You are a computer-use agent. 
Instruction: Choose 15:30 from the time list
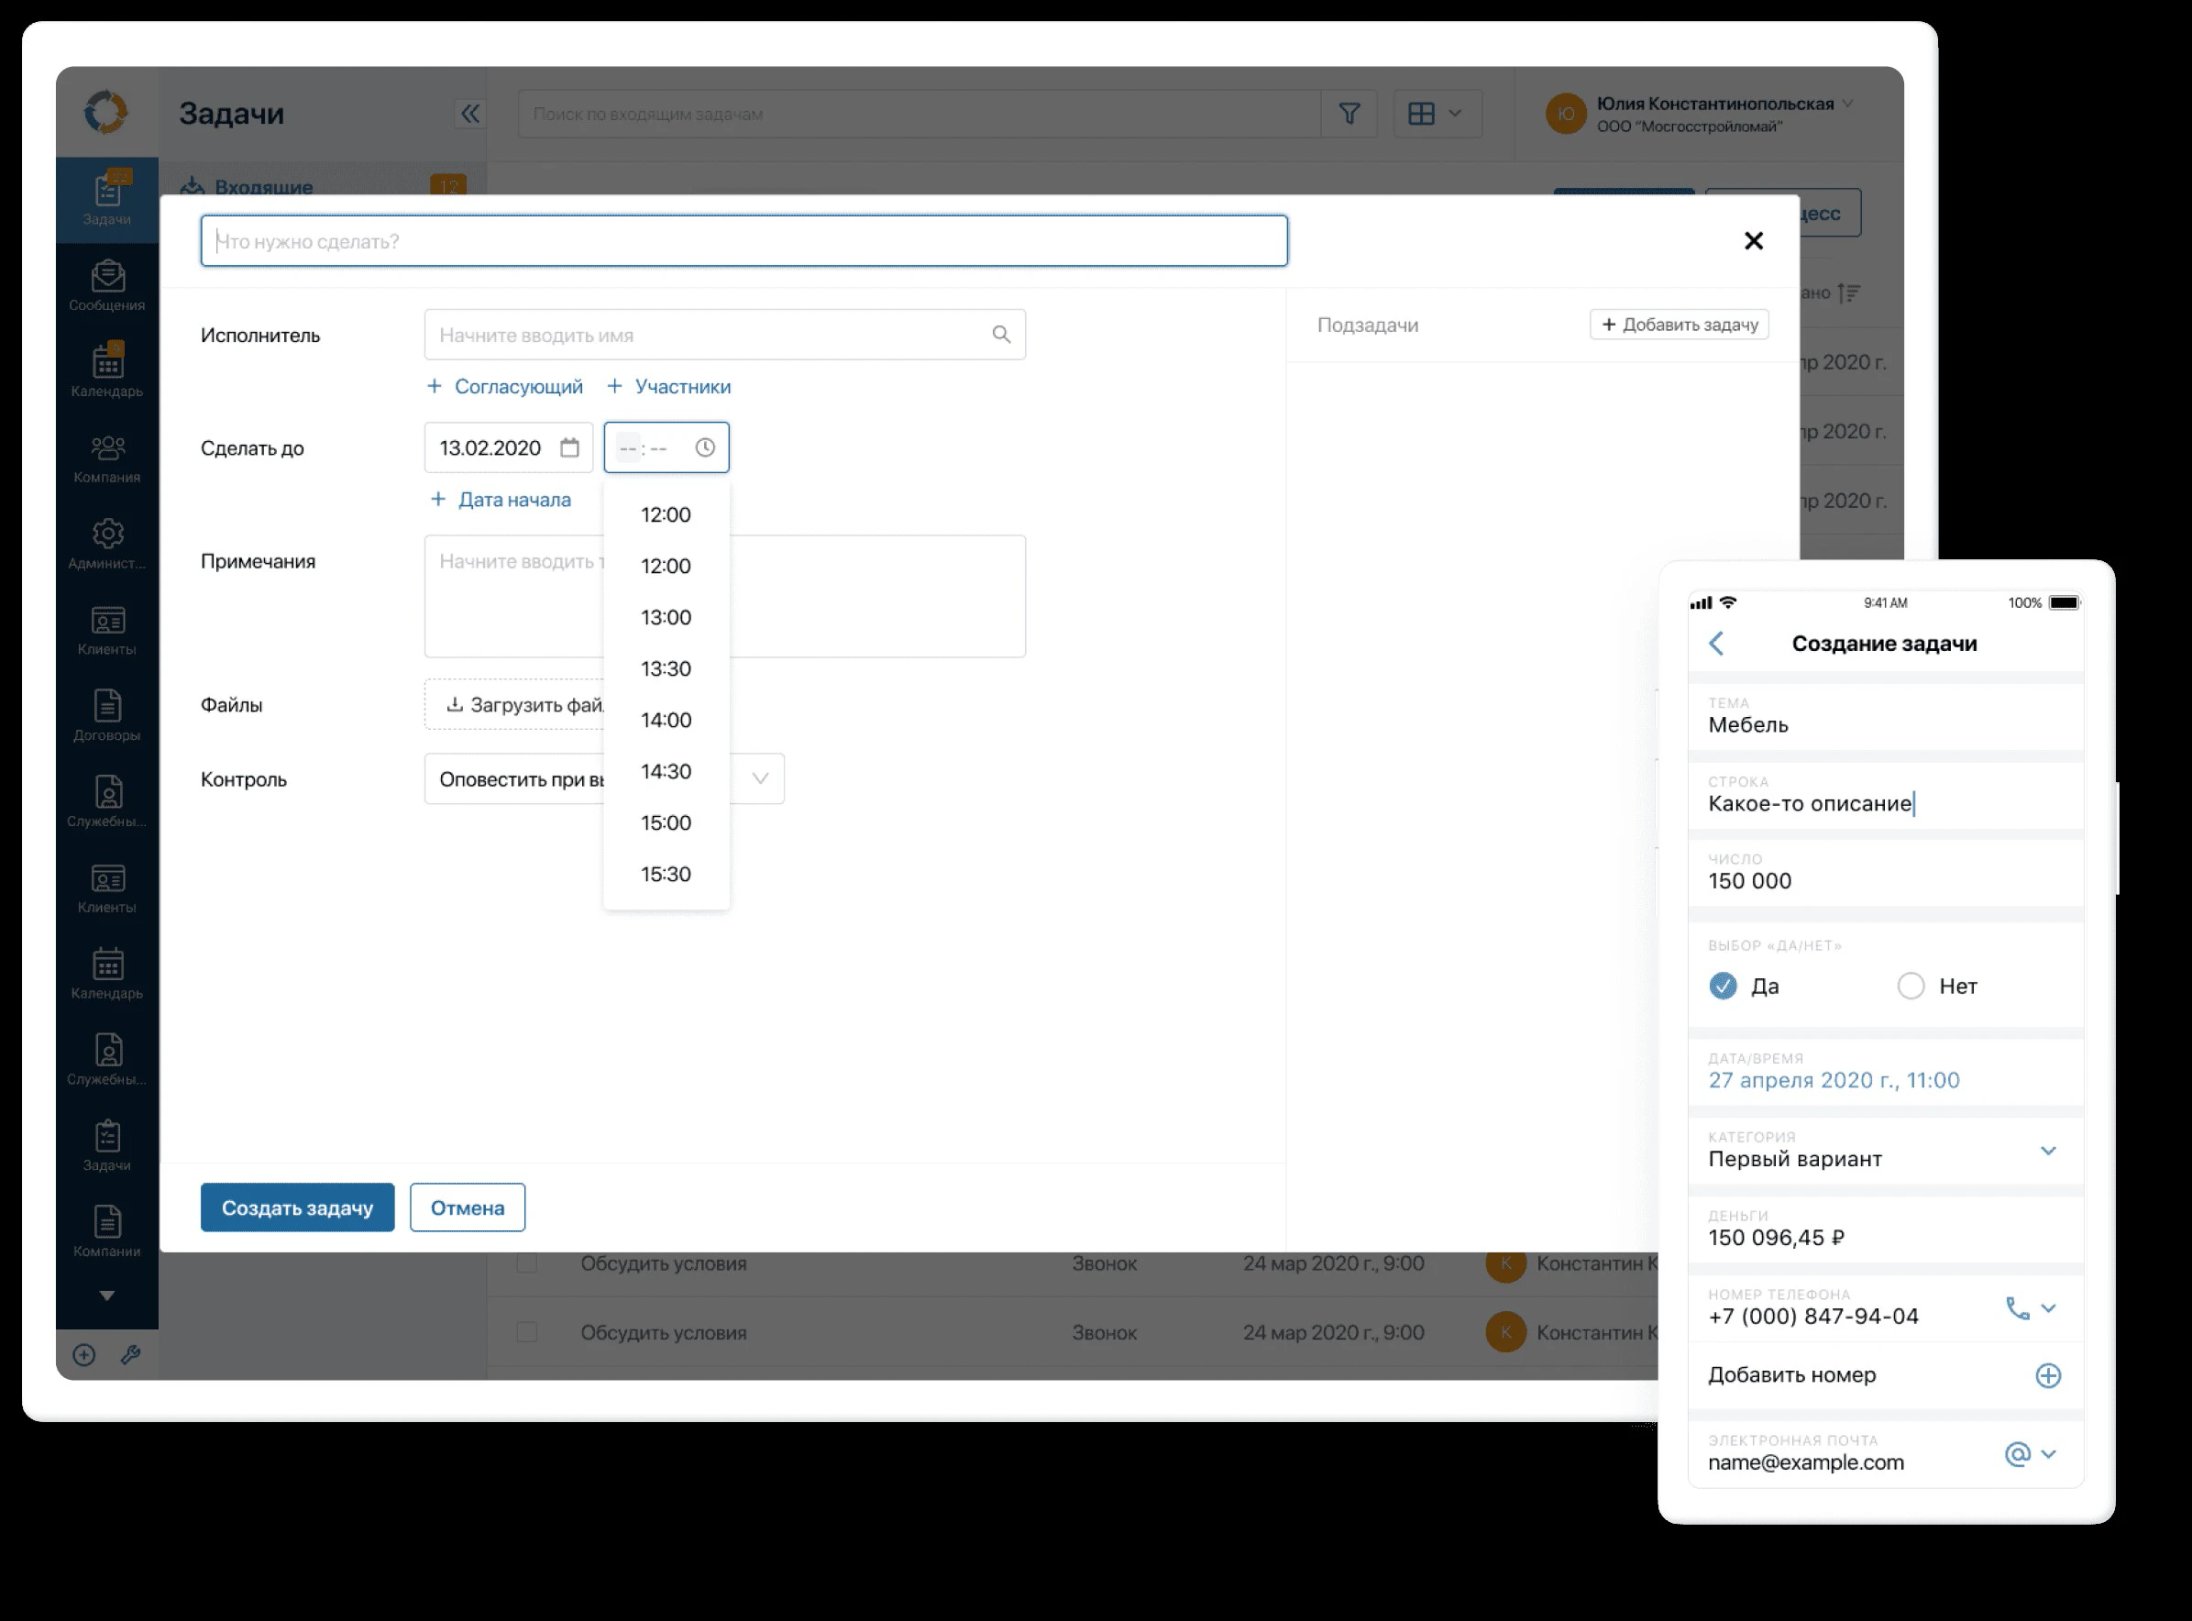point(666,874)
